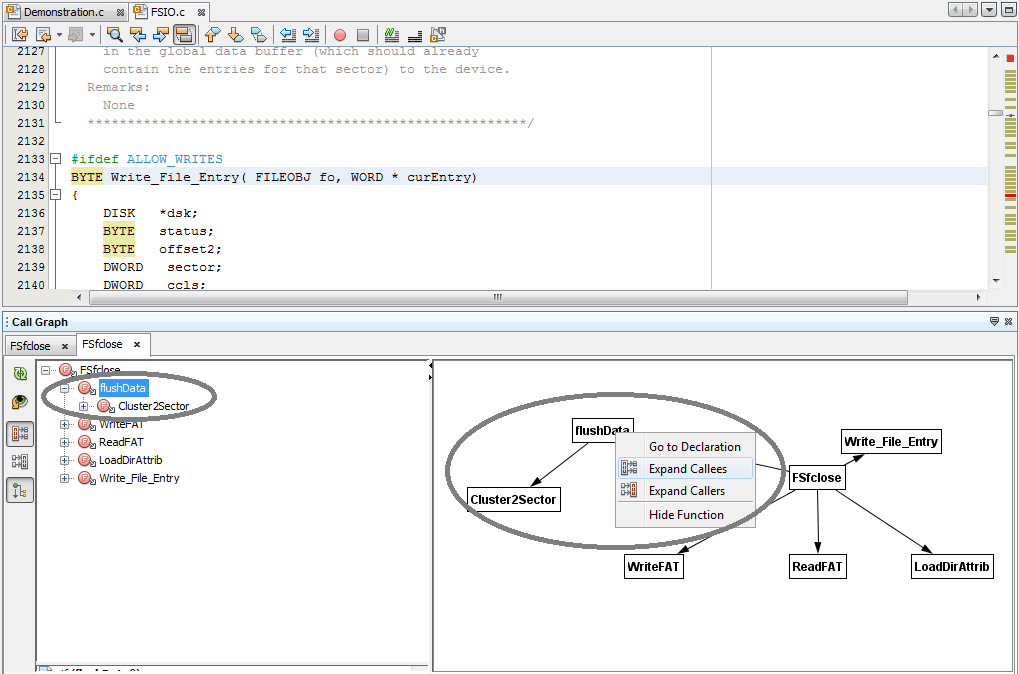Click the Shift Line Left icon

click(288, 34)
